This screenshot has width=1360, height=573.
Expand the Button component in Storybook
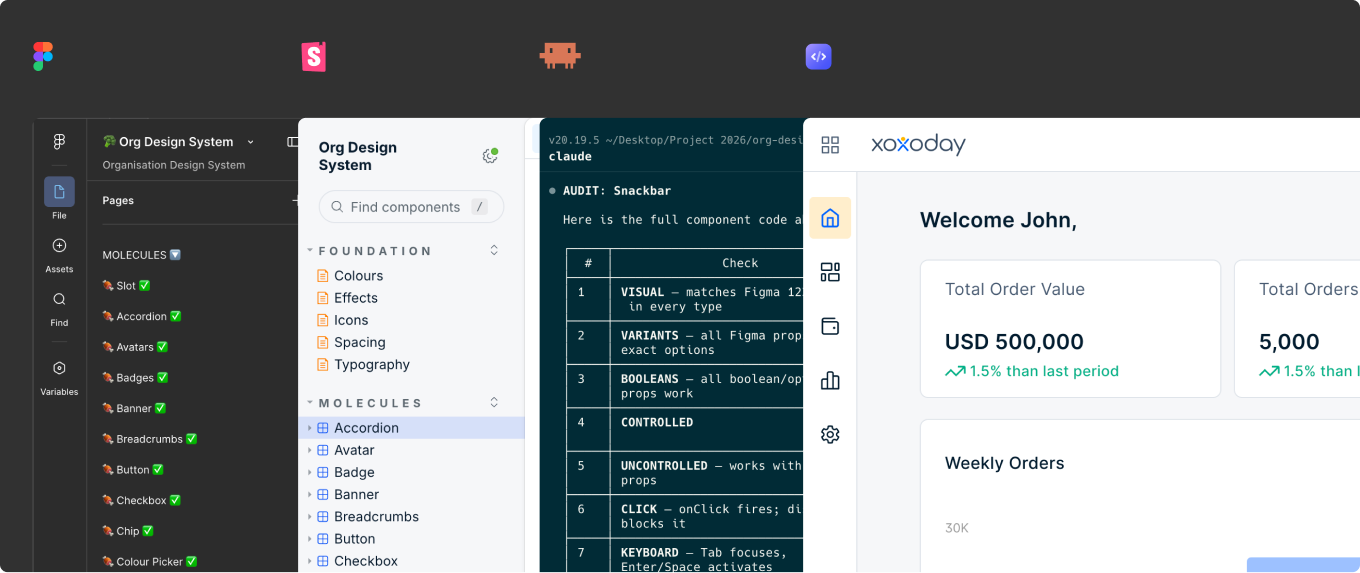point(310,539)
